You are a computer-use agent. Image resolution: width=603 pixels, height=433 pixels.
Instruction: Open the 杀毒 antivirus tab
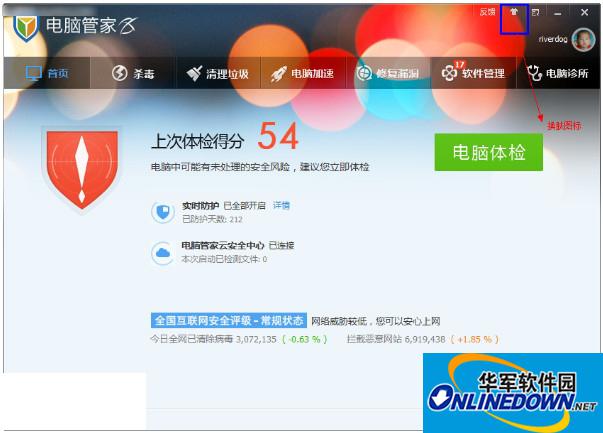[133, 73]
